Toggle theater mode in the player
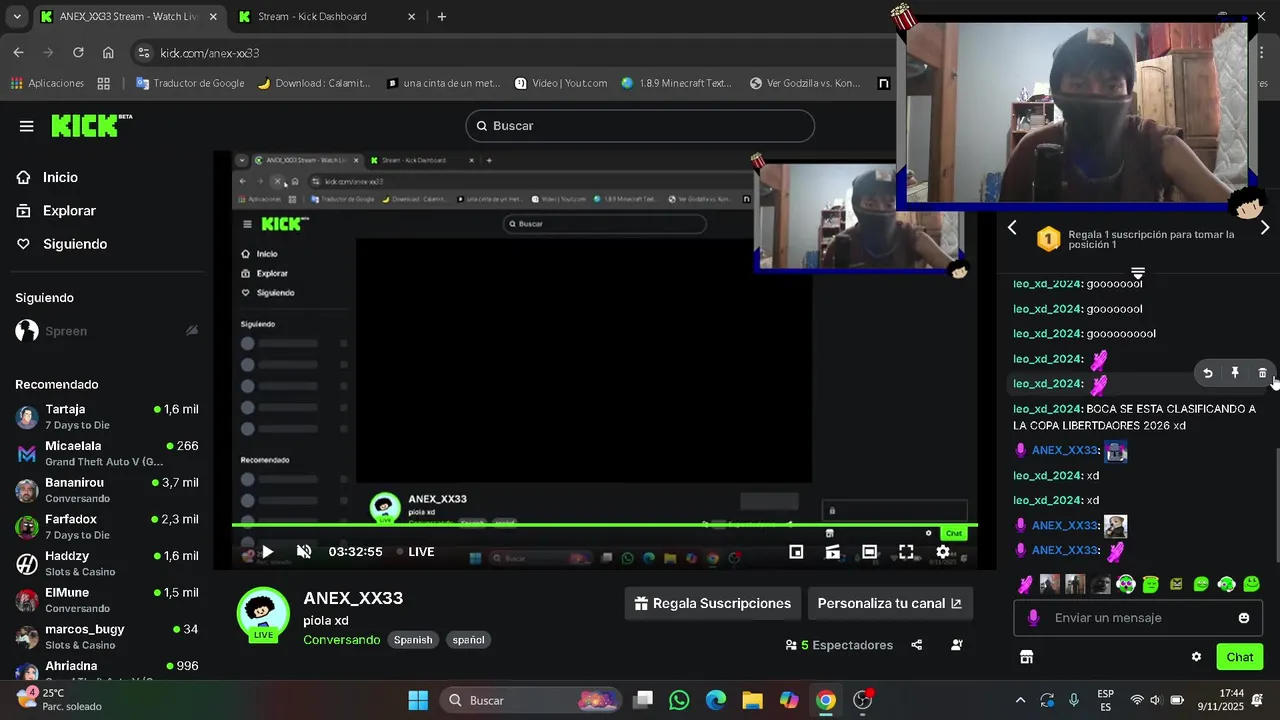Screen dimensions: 1280x720 pos(869,552)
